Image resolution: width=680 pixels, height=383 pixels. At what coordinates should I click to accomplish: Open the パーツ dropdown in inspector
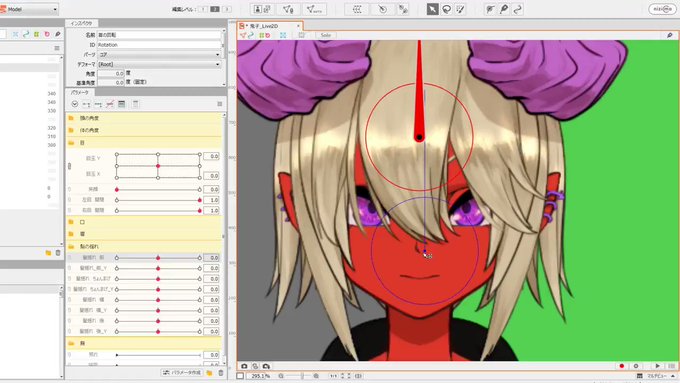(159, 55)
